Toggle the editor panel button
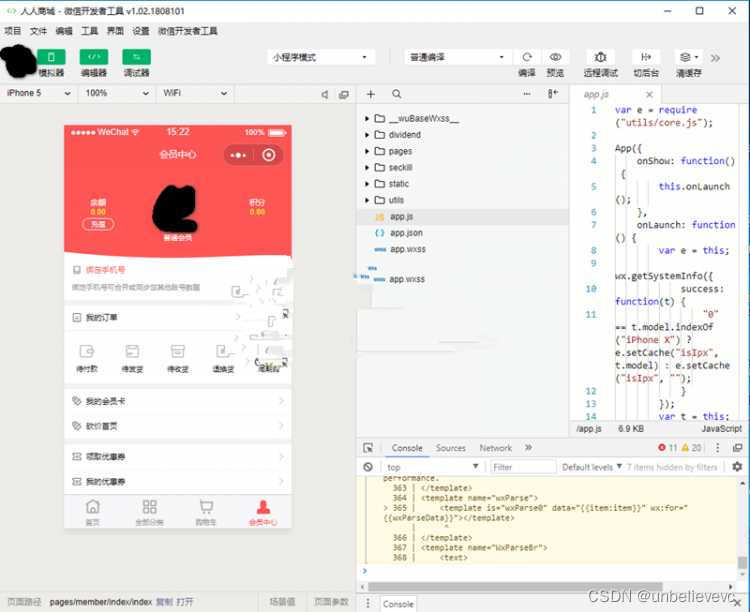Image resolution: width=750 pixels, height=612 pixels. point(94,57)
